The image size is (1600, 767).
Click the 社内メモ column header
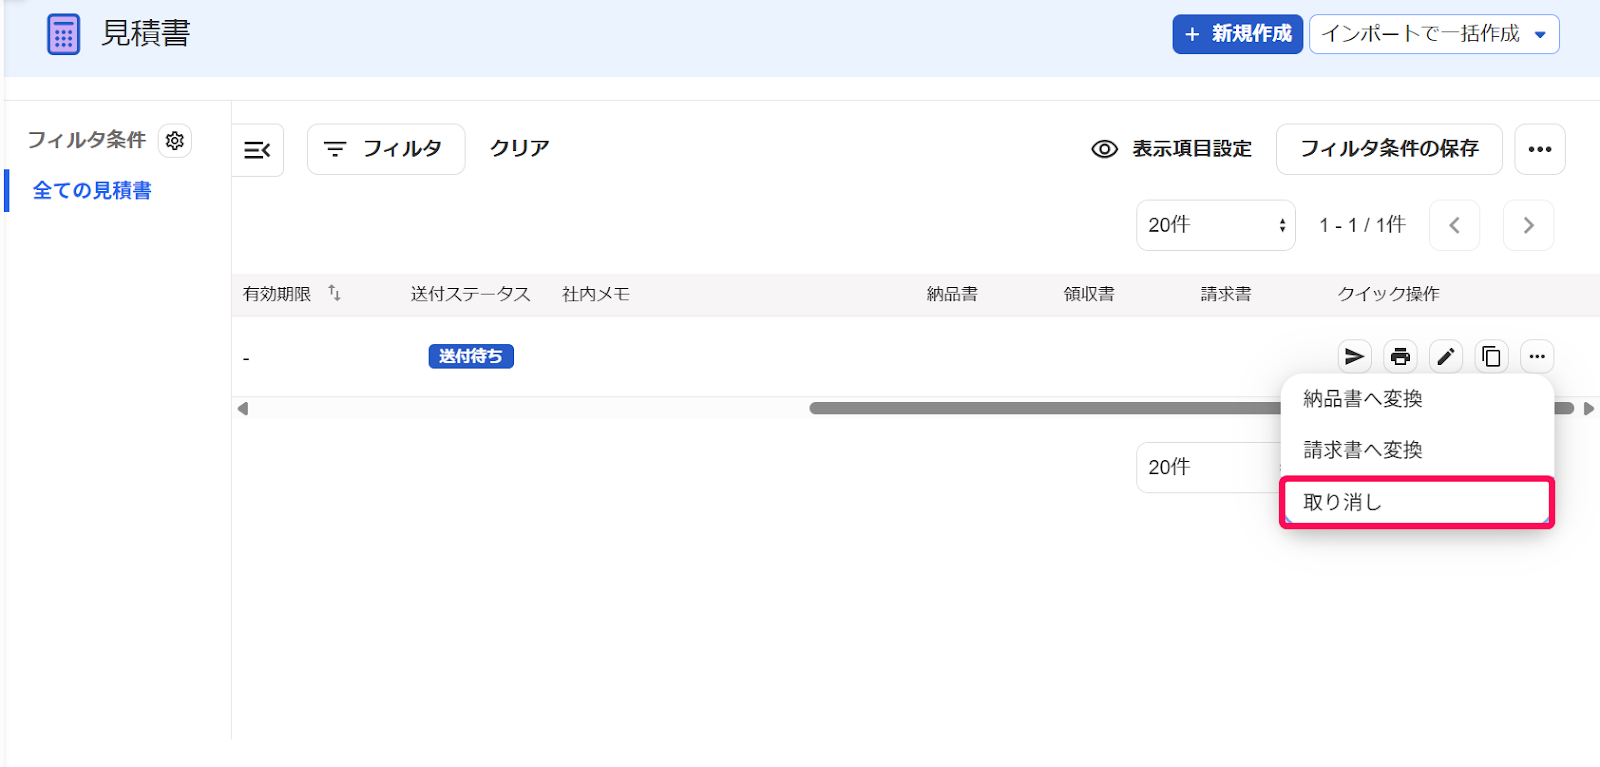596,294
